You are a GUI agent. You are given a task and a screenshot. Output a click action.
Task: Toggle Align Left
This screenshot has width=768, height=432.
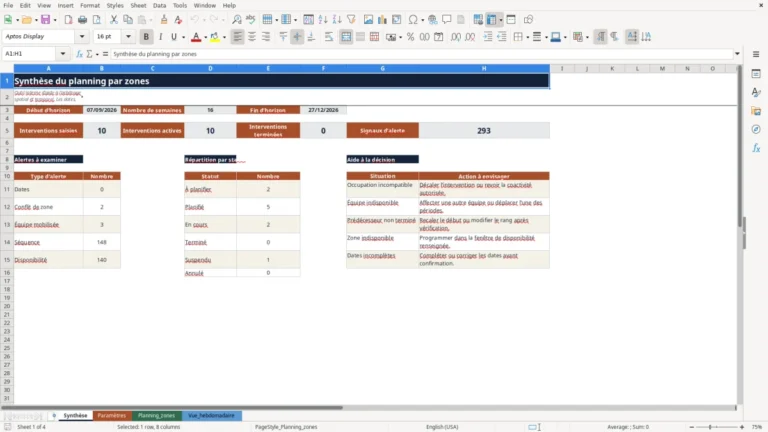coord(238,37)
